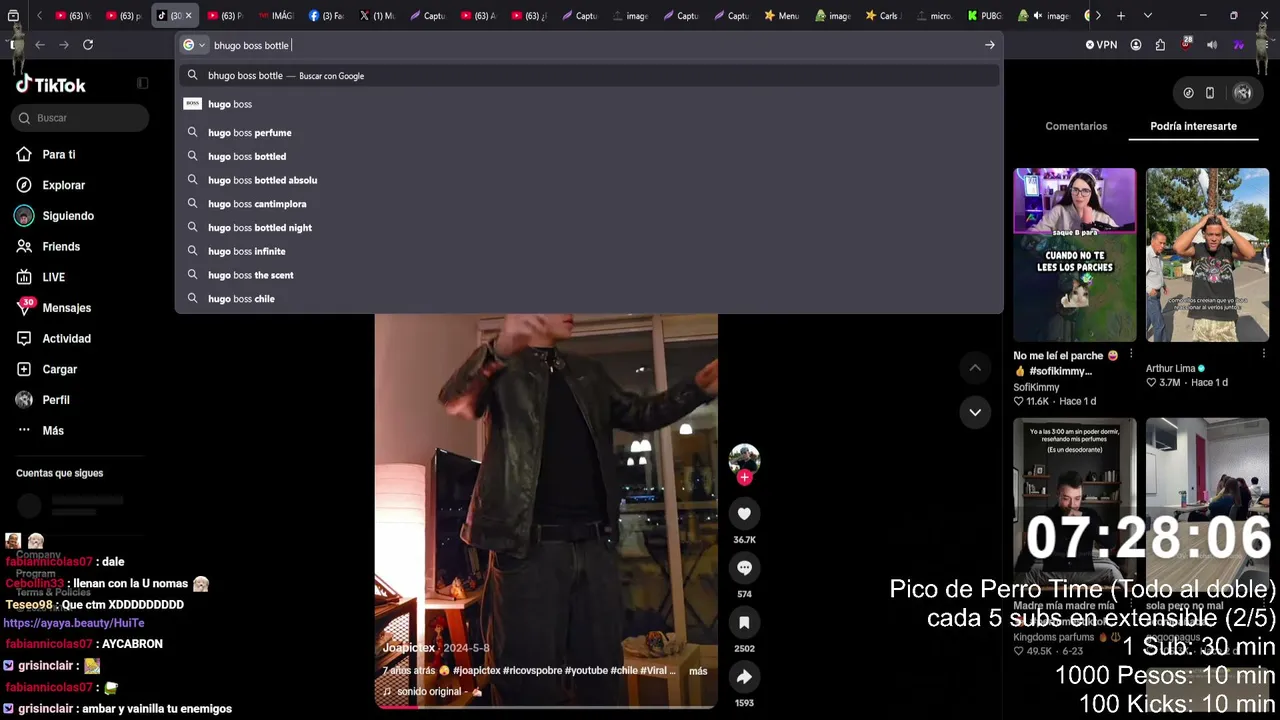
Task: Expand video description with 'más'
Action: tap(698, 671)
